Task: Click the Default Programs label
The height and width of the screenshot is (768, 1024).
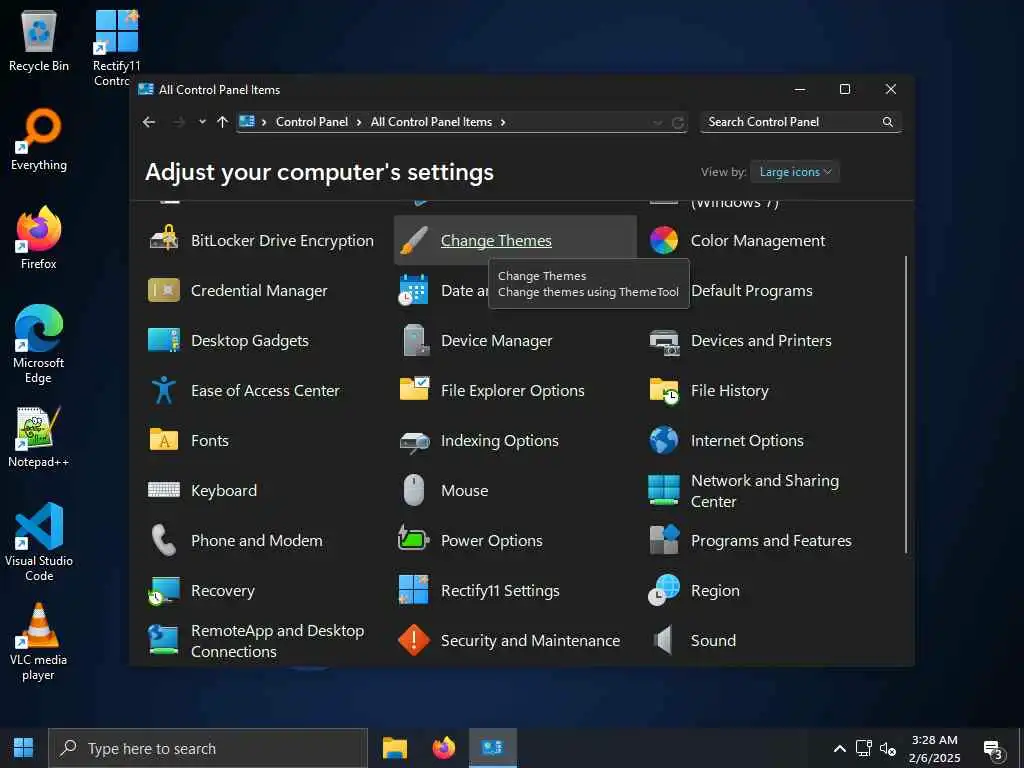Action: pyautogui.click(x=752, y=291)
